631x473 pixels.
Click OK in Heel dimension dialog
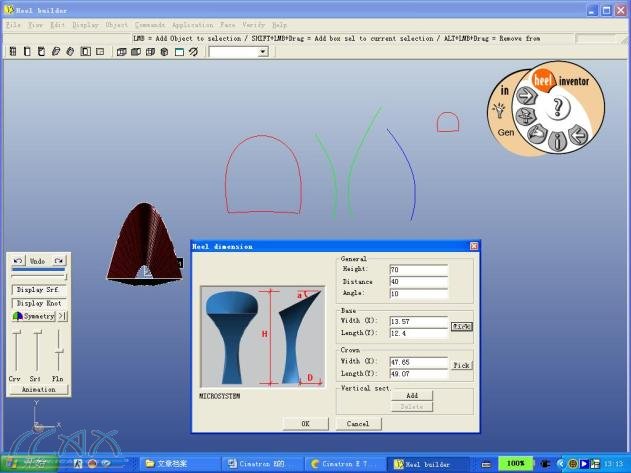tap(306, 424)
